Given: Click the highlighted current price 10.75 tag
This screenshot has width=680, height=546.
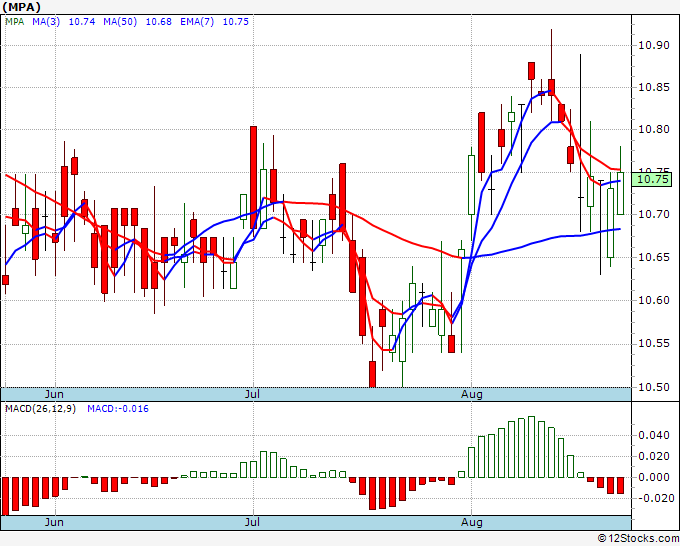Looking at the screenshot, I should coord(652,180).
